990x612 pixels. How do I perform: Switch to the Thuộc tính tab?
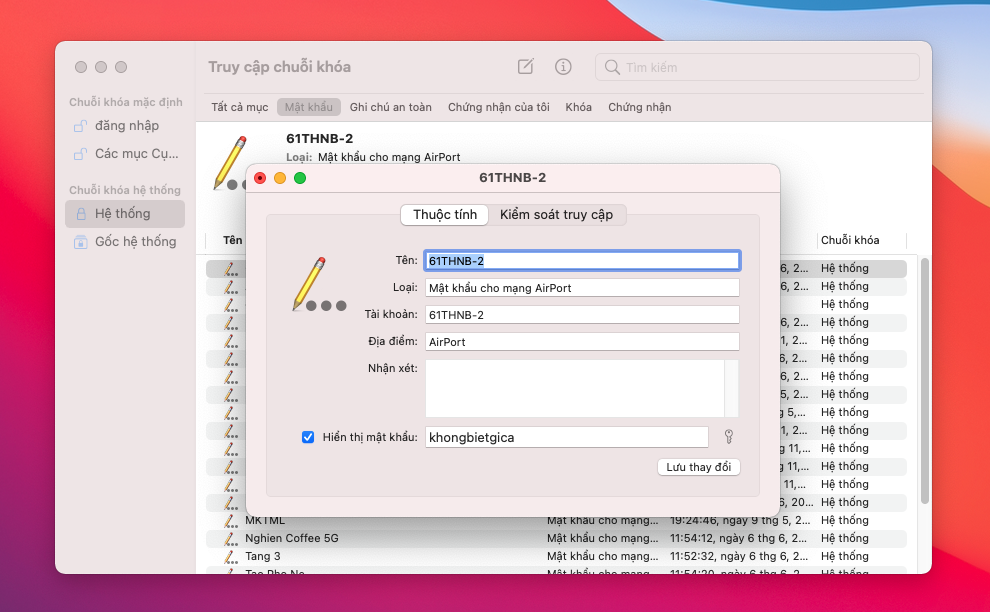(445, 215)
